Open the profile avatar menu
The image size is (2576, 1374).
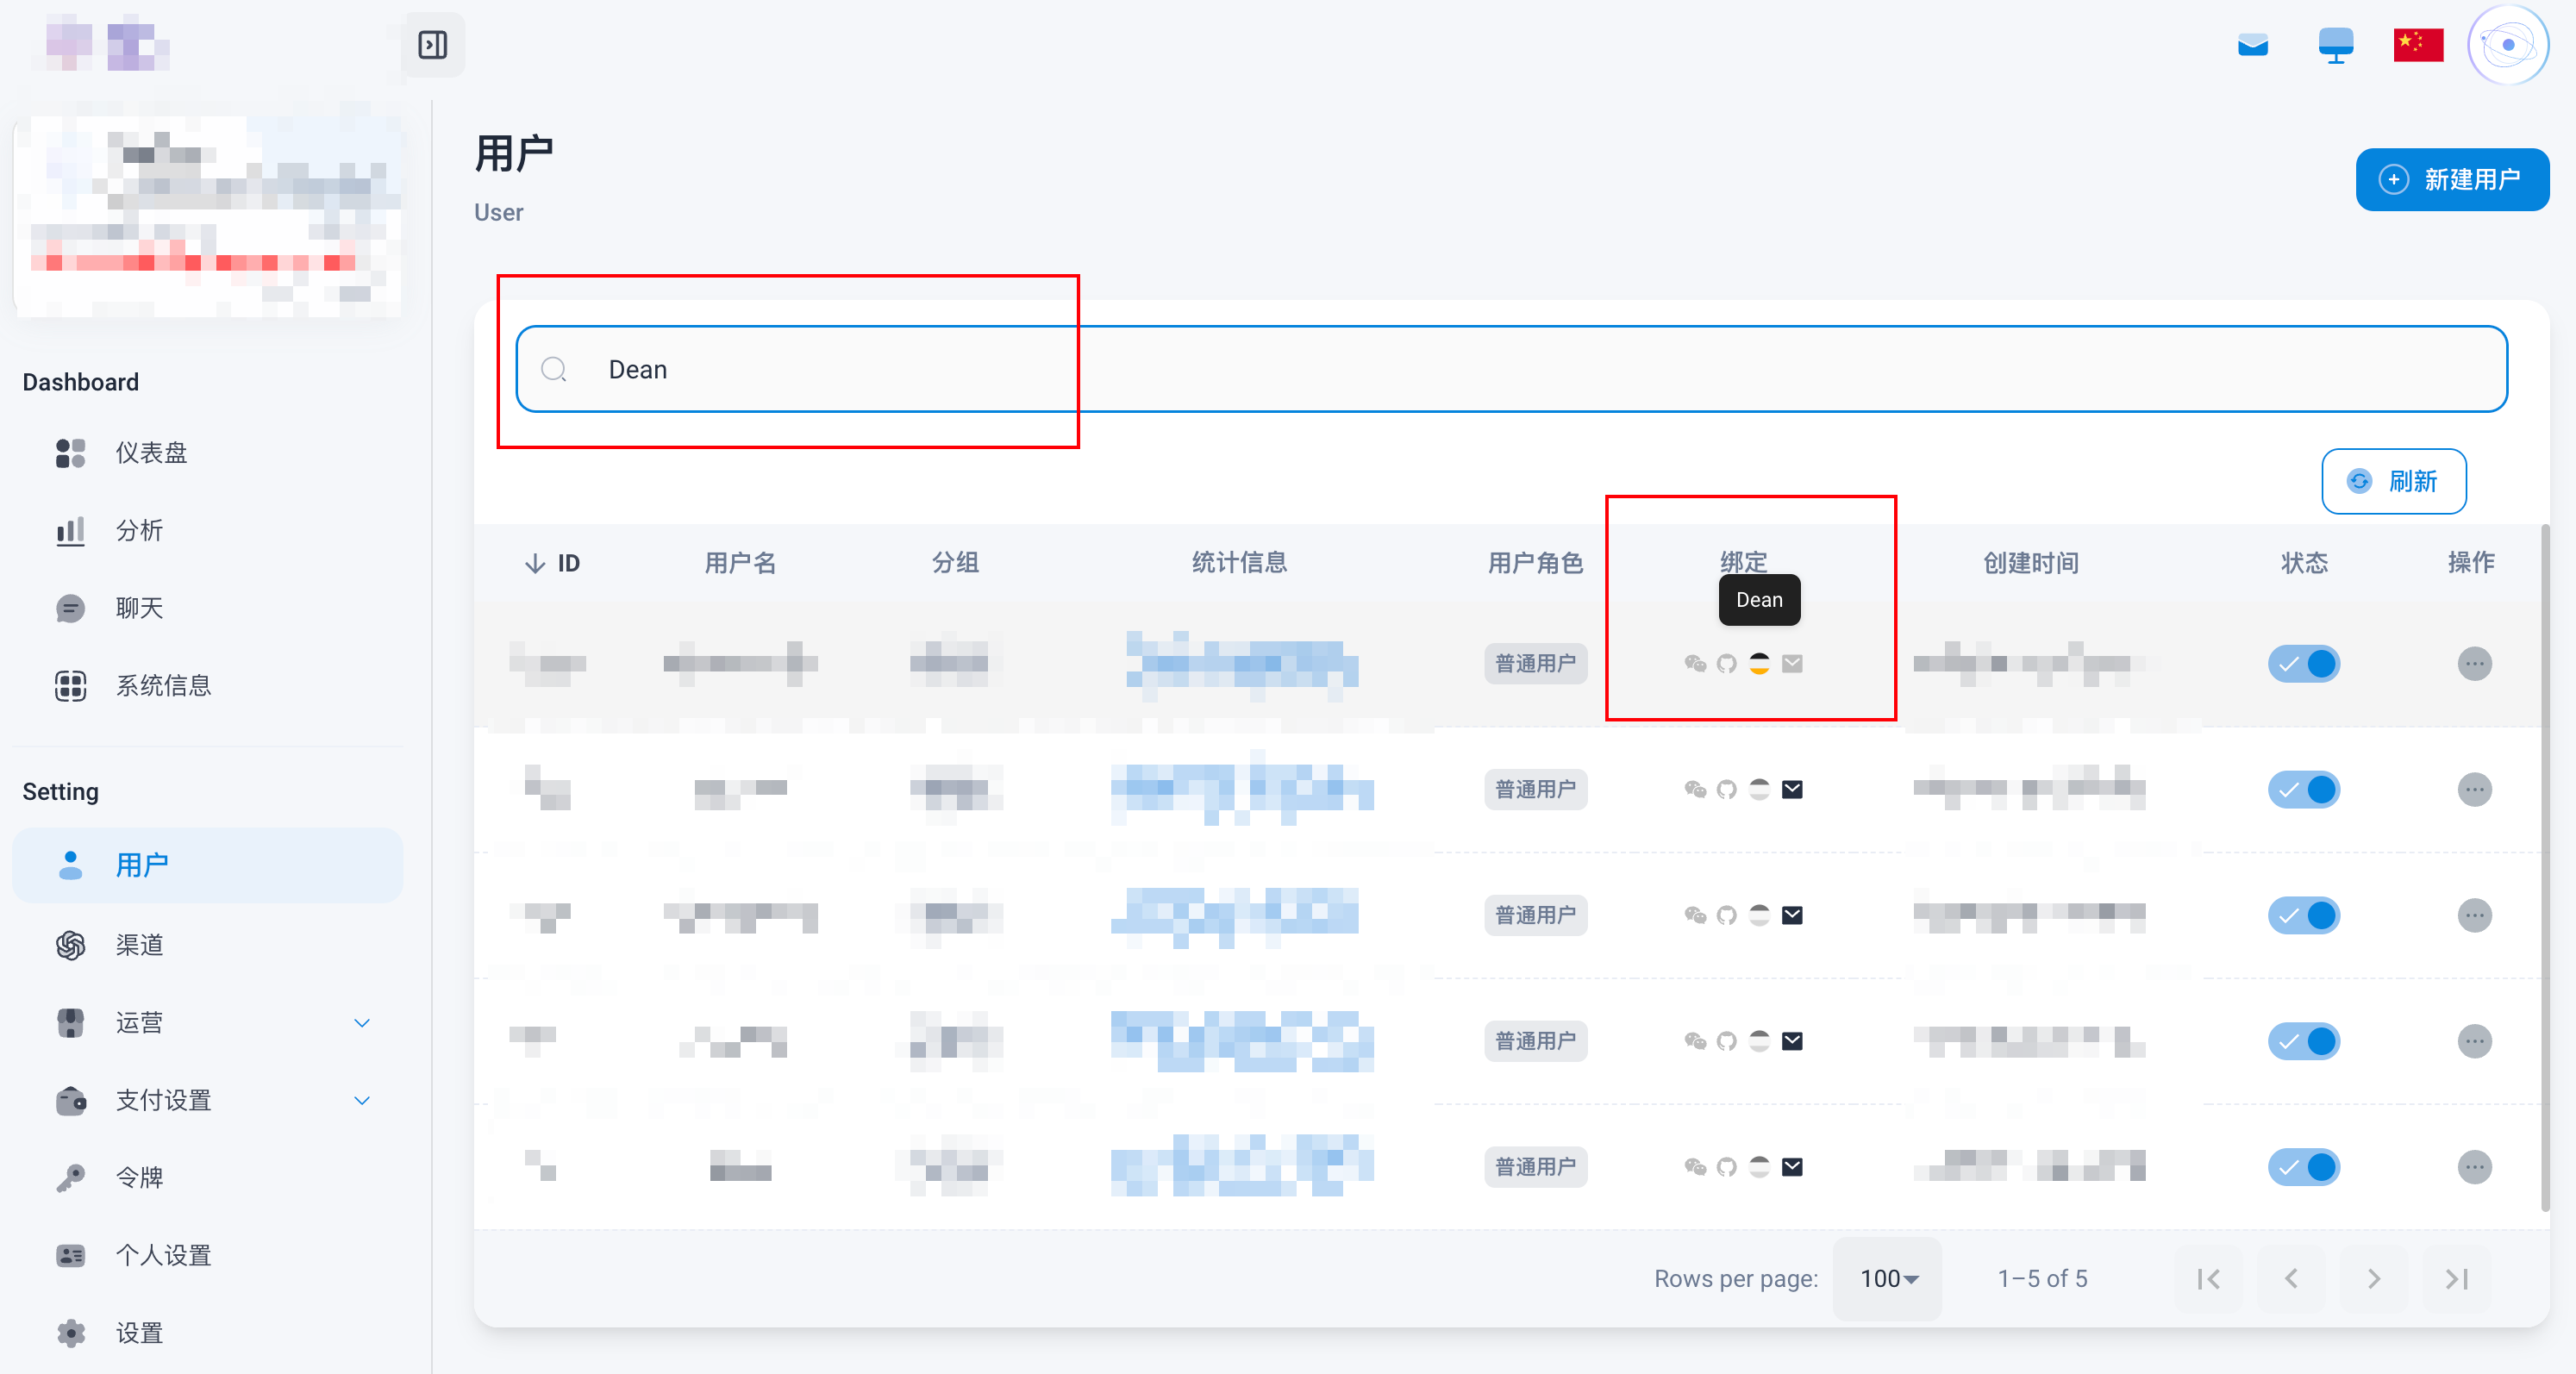[2507, 45]
